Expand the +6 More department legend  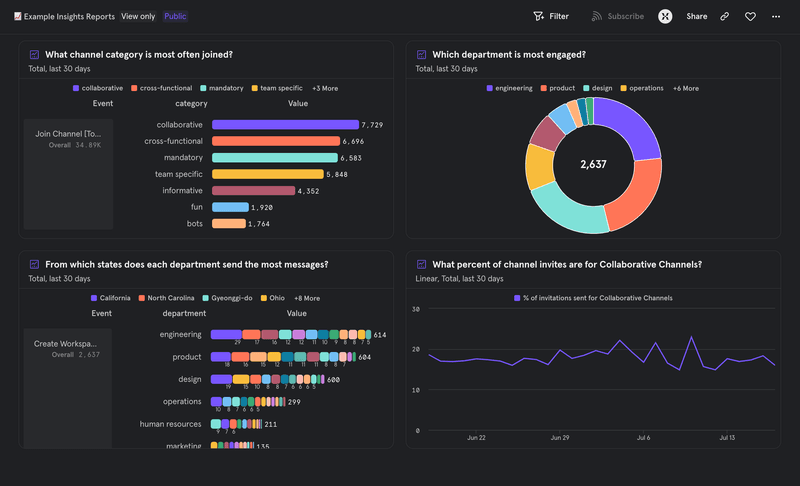click(x=685, y=88)
